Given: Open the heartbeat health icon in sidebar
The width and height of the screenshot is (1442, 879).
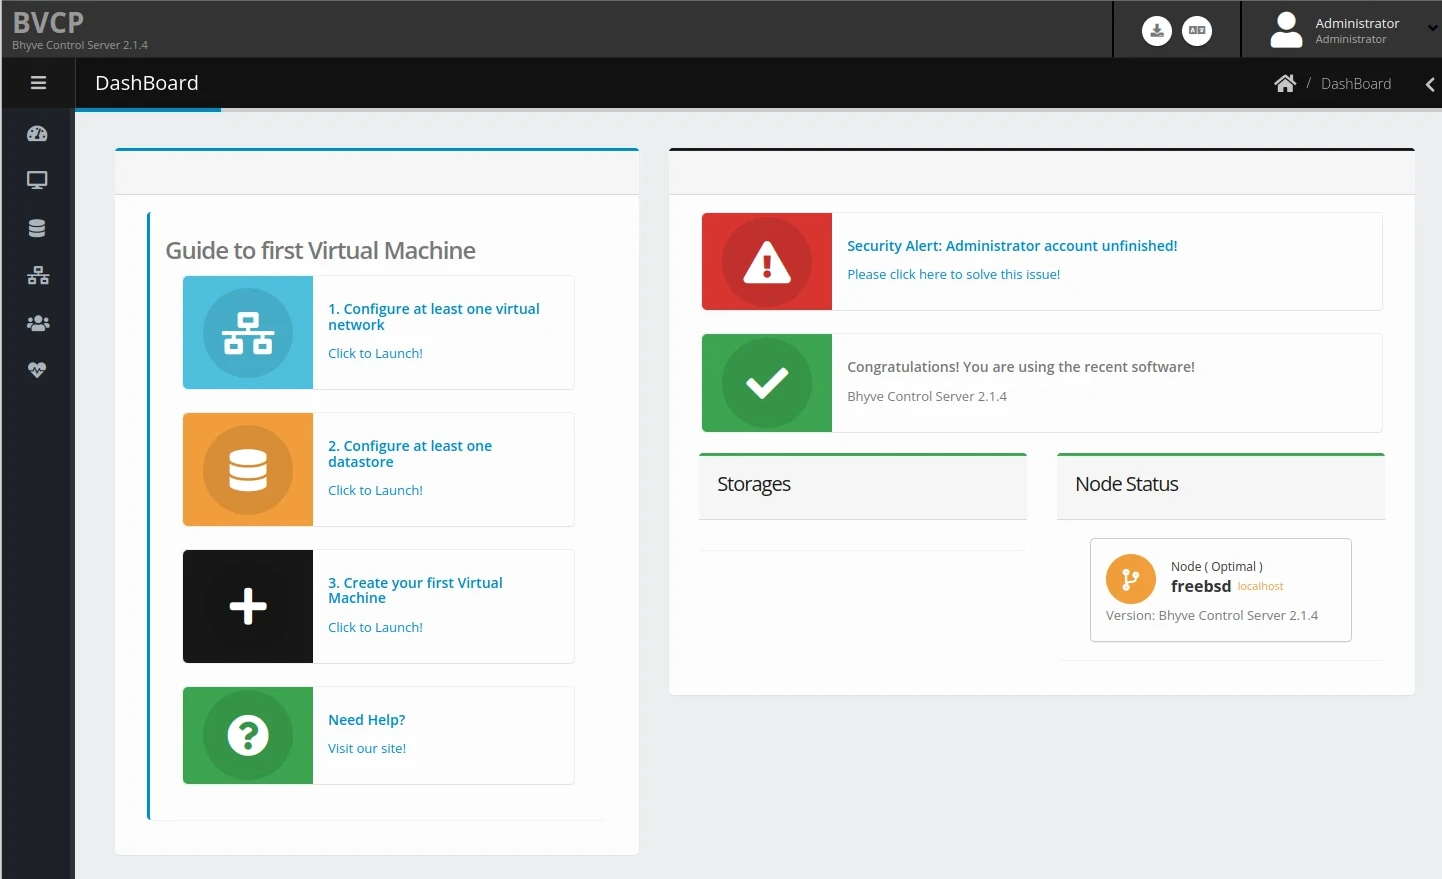Looking at the screenshot, I should [37, 370].
